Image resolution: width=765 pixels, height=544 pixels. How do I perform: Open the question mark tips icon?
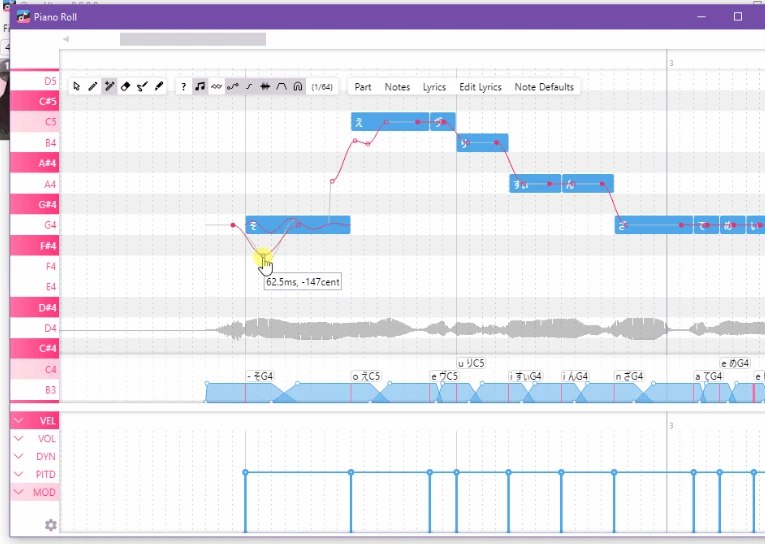pyautogui.click(x=183, y=86)
